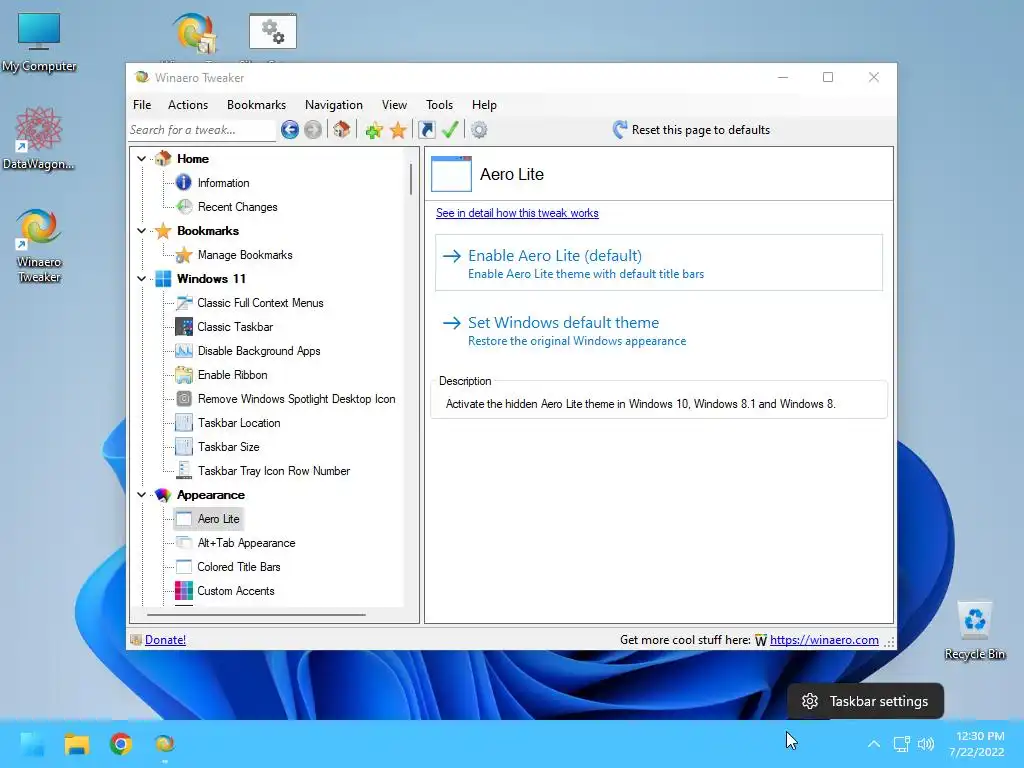This screenshot has width=1024, height=768.
Task: Select the Recycle Bin desktop icon
Action: tap(974, 631)
